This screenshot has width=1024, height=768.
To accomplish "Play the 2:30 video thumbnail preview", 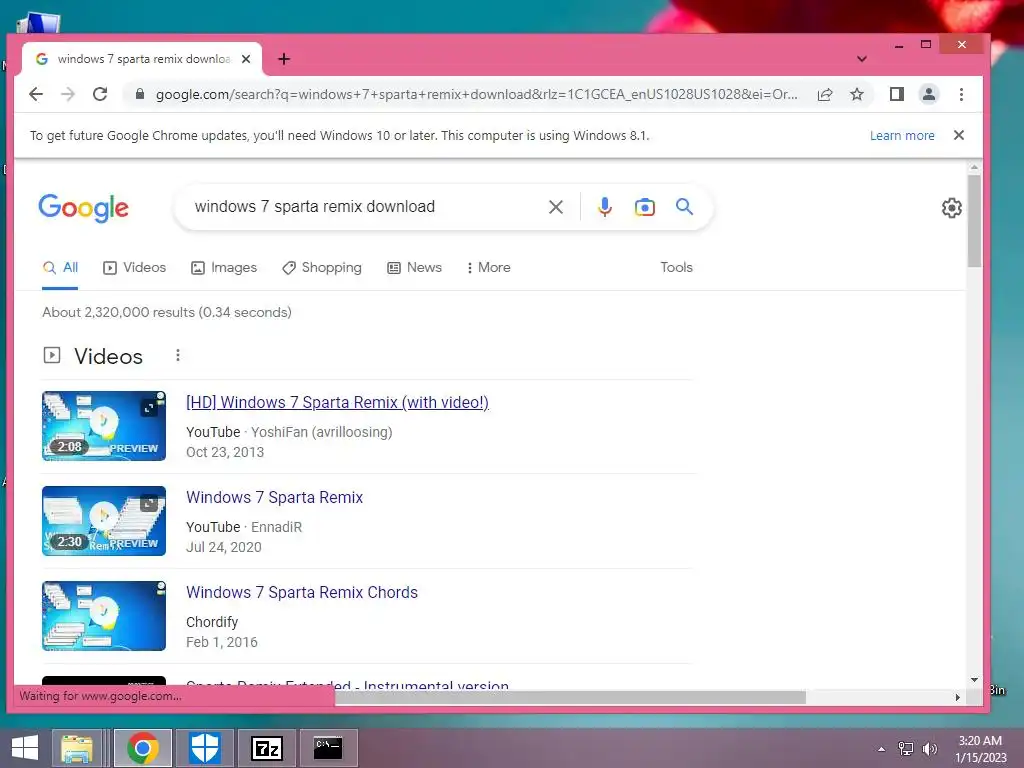I will [x=104, y=520].
